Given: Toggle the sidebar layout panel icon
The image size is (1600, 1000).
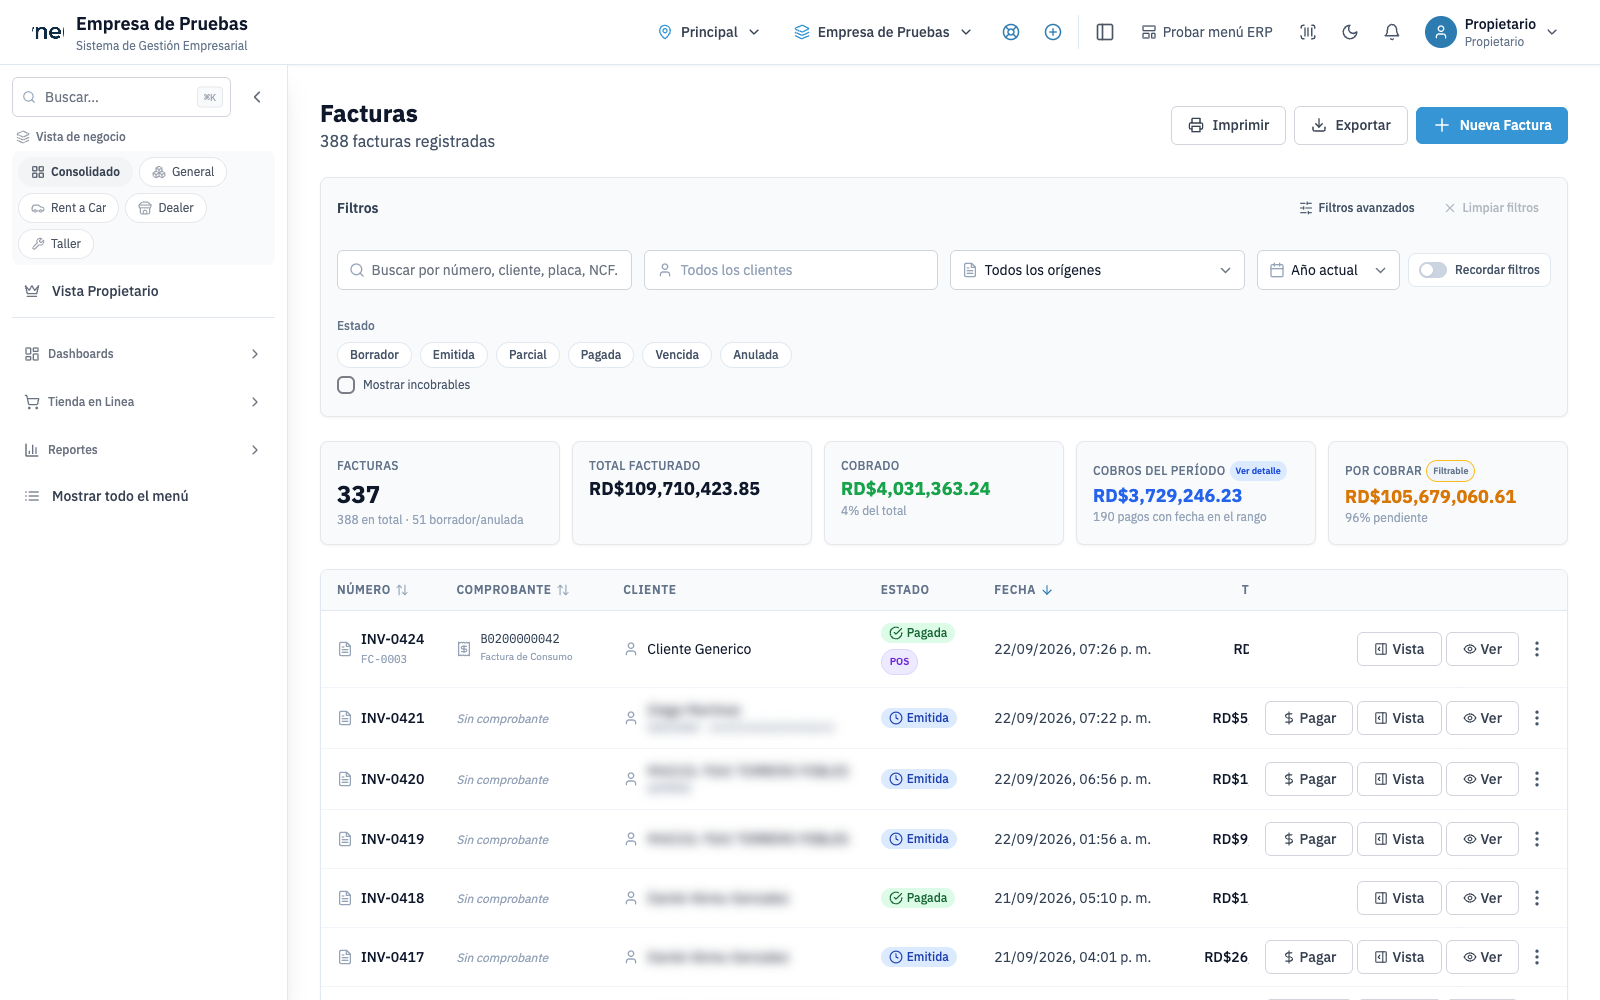Looking at the screenshot, I should [1105, 32].
